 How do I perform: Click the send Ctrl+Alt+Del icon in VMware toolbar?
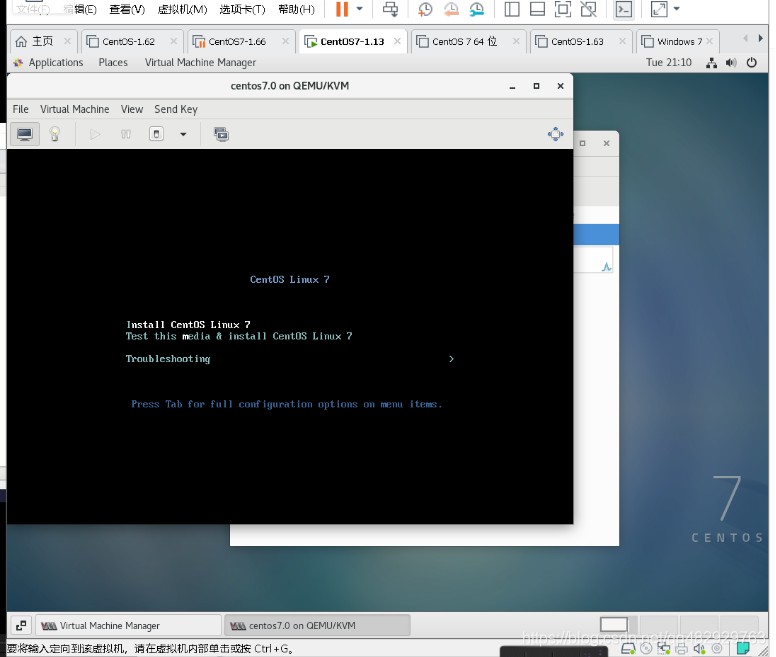[390, 9]
